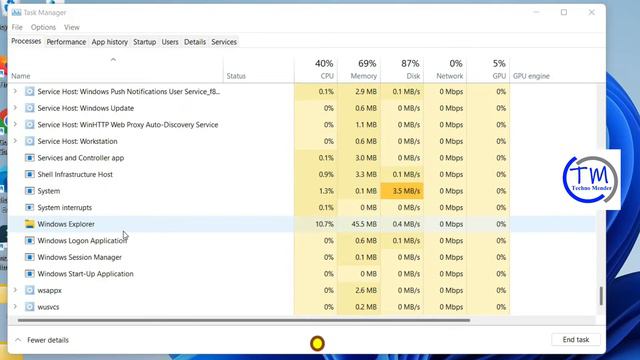
Task: Click the Fewer details link
Action: (x=48, y=340)
